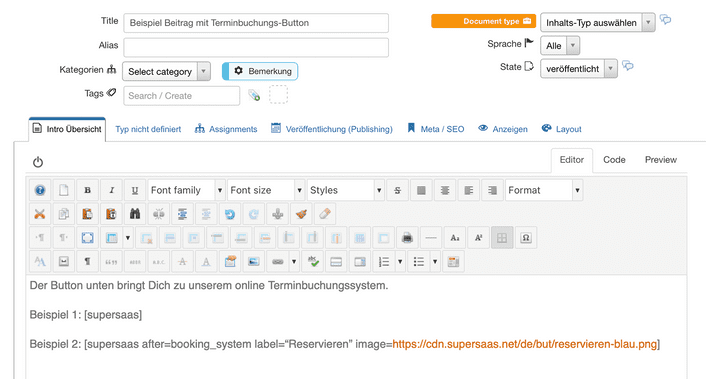Image resolution: width=706 pixels, height=379 pixels.
Task: Toggle fullscreen editor mode
Action: coord(87,238)
